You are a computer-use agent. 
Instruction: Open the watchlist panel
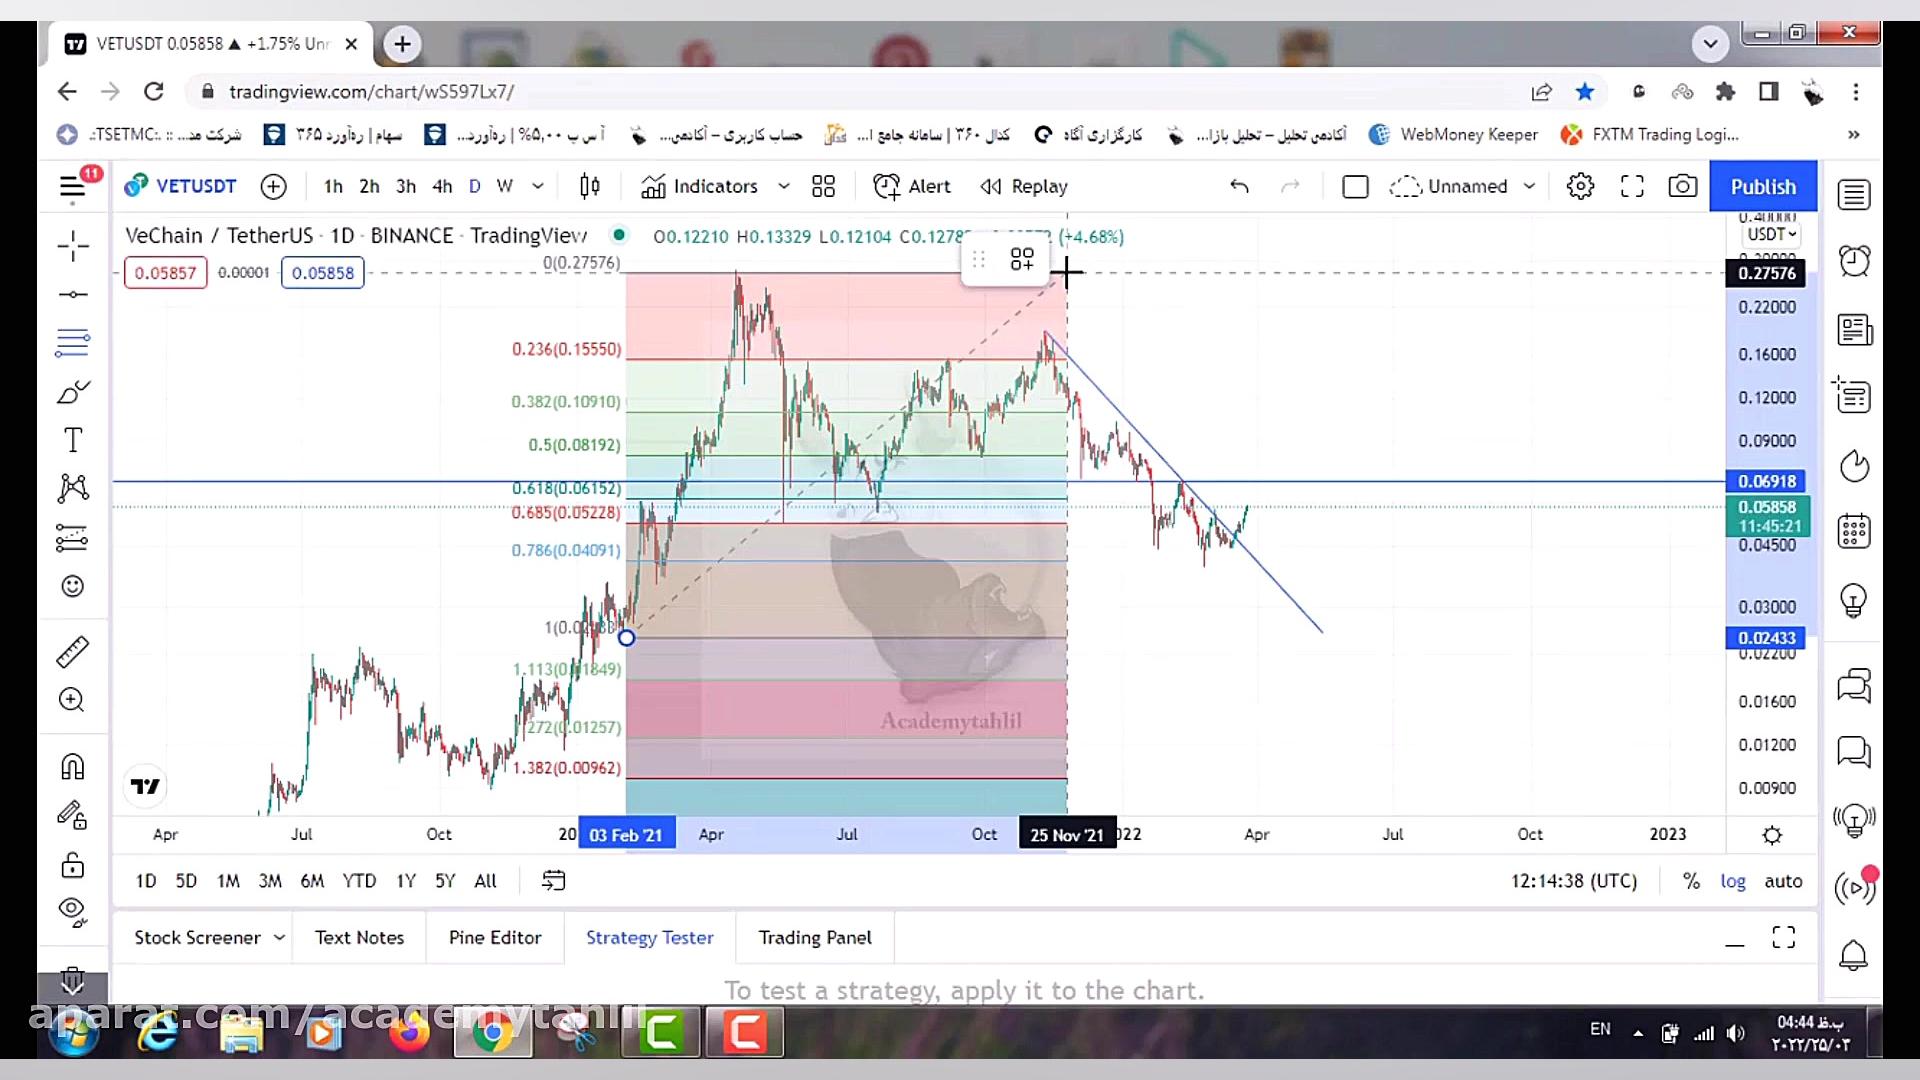(x=1854, y=195)
